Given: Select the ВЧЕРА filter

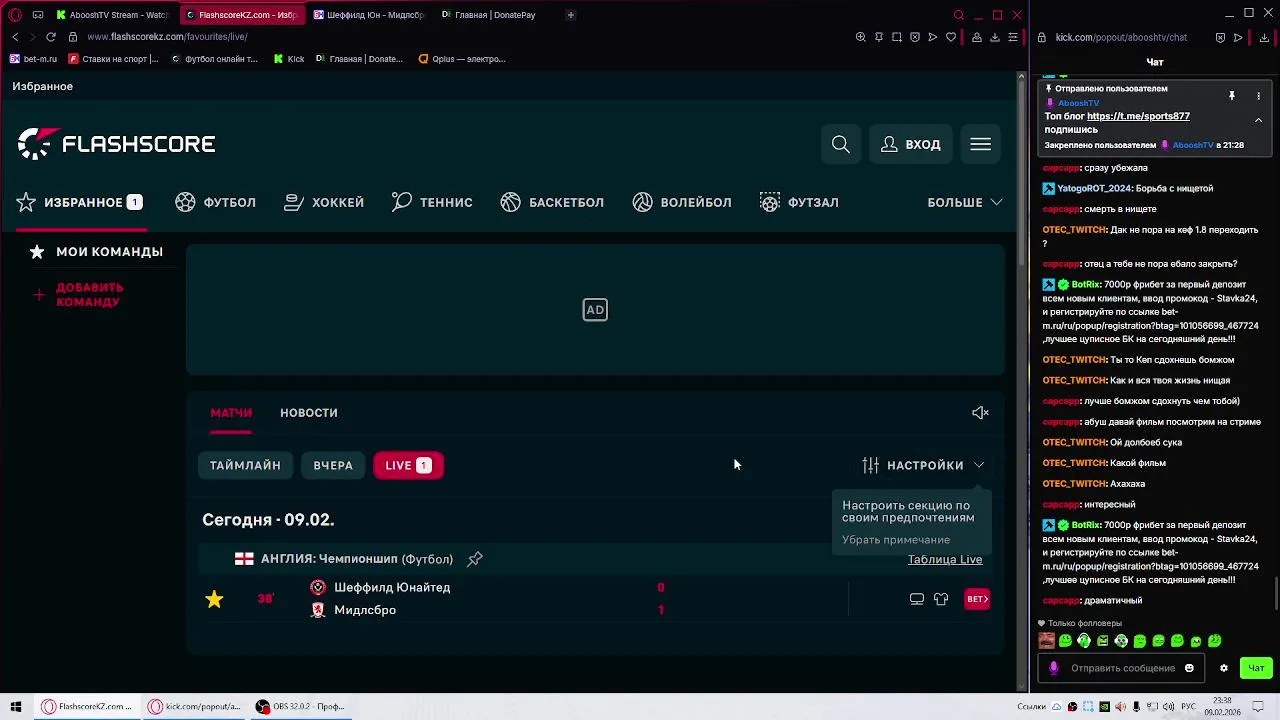Looking at the screenshot, I should coord(333,465).
